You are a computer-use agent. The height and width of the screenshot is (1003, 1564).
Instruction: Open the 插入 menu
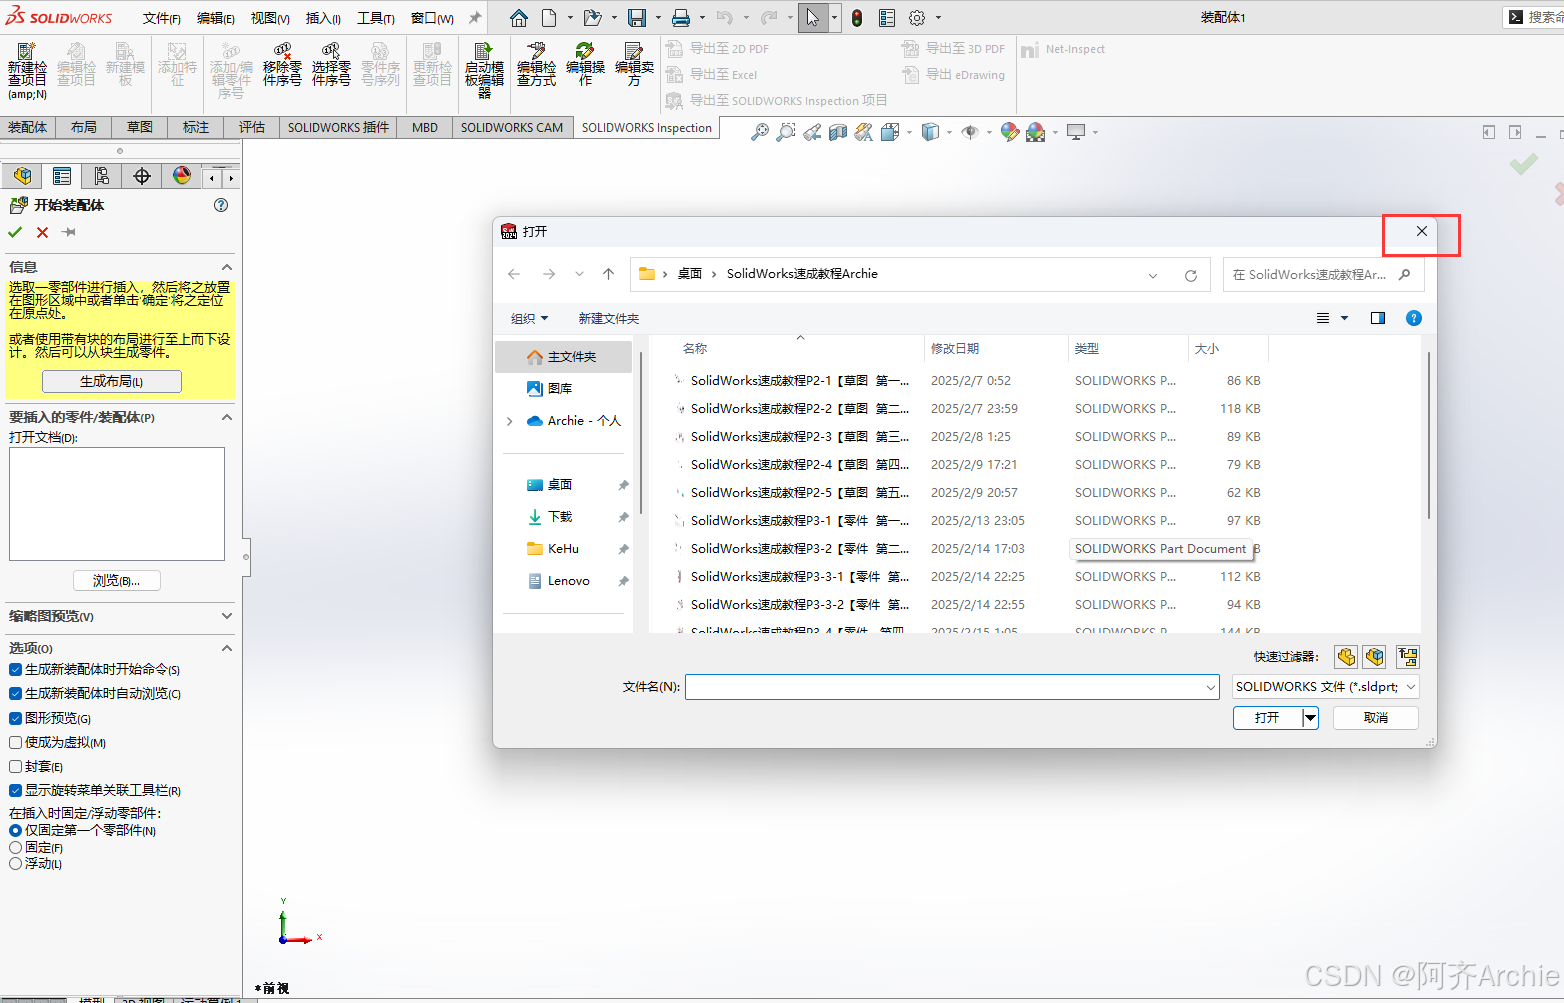pos(323,18)
